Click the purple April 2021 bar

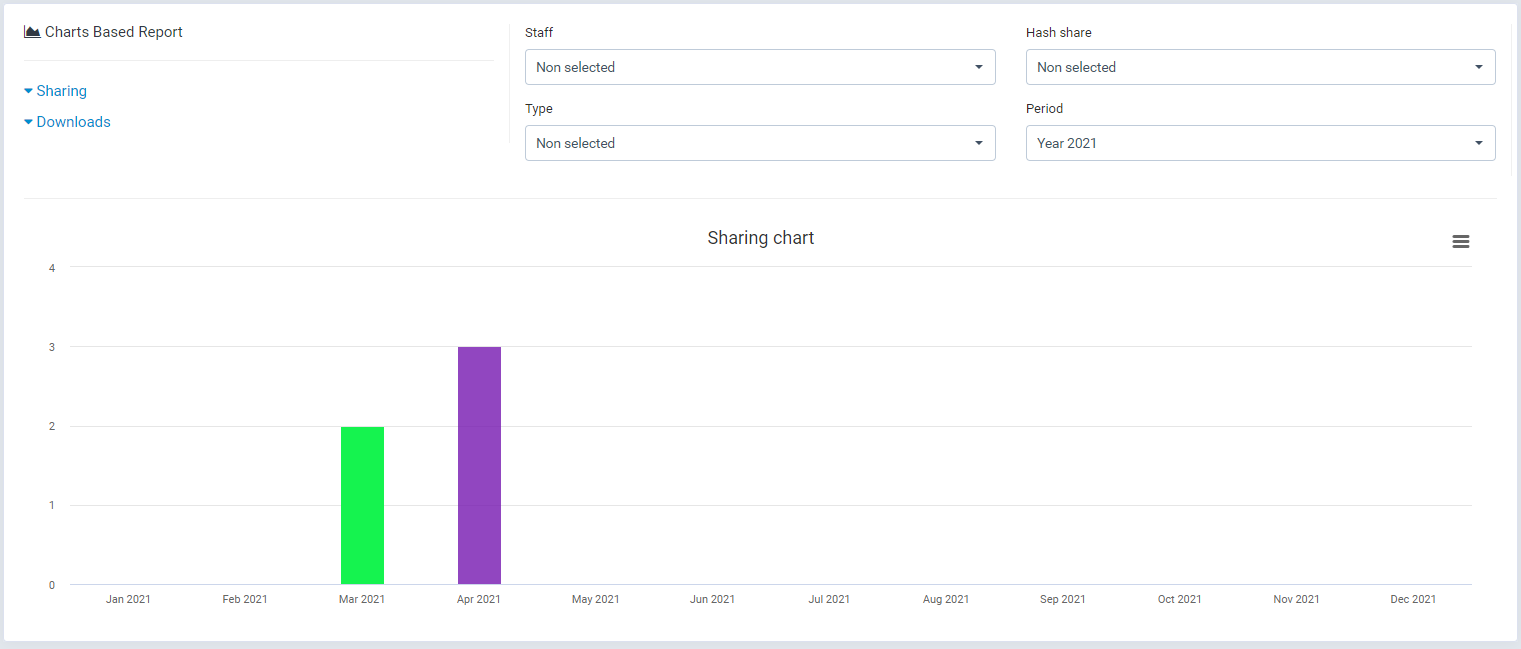(479, 465)
